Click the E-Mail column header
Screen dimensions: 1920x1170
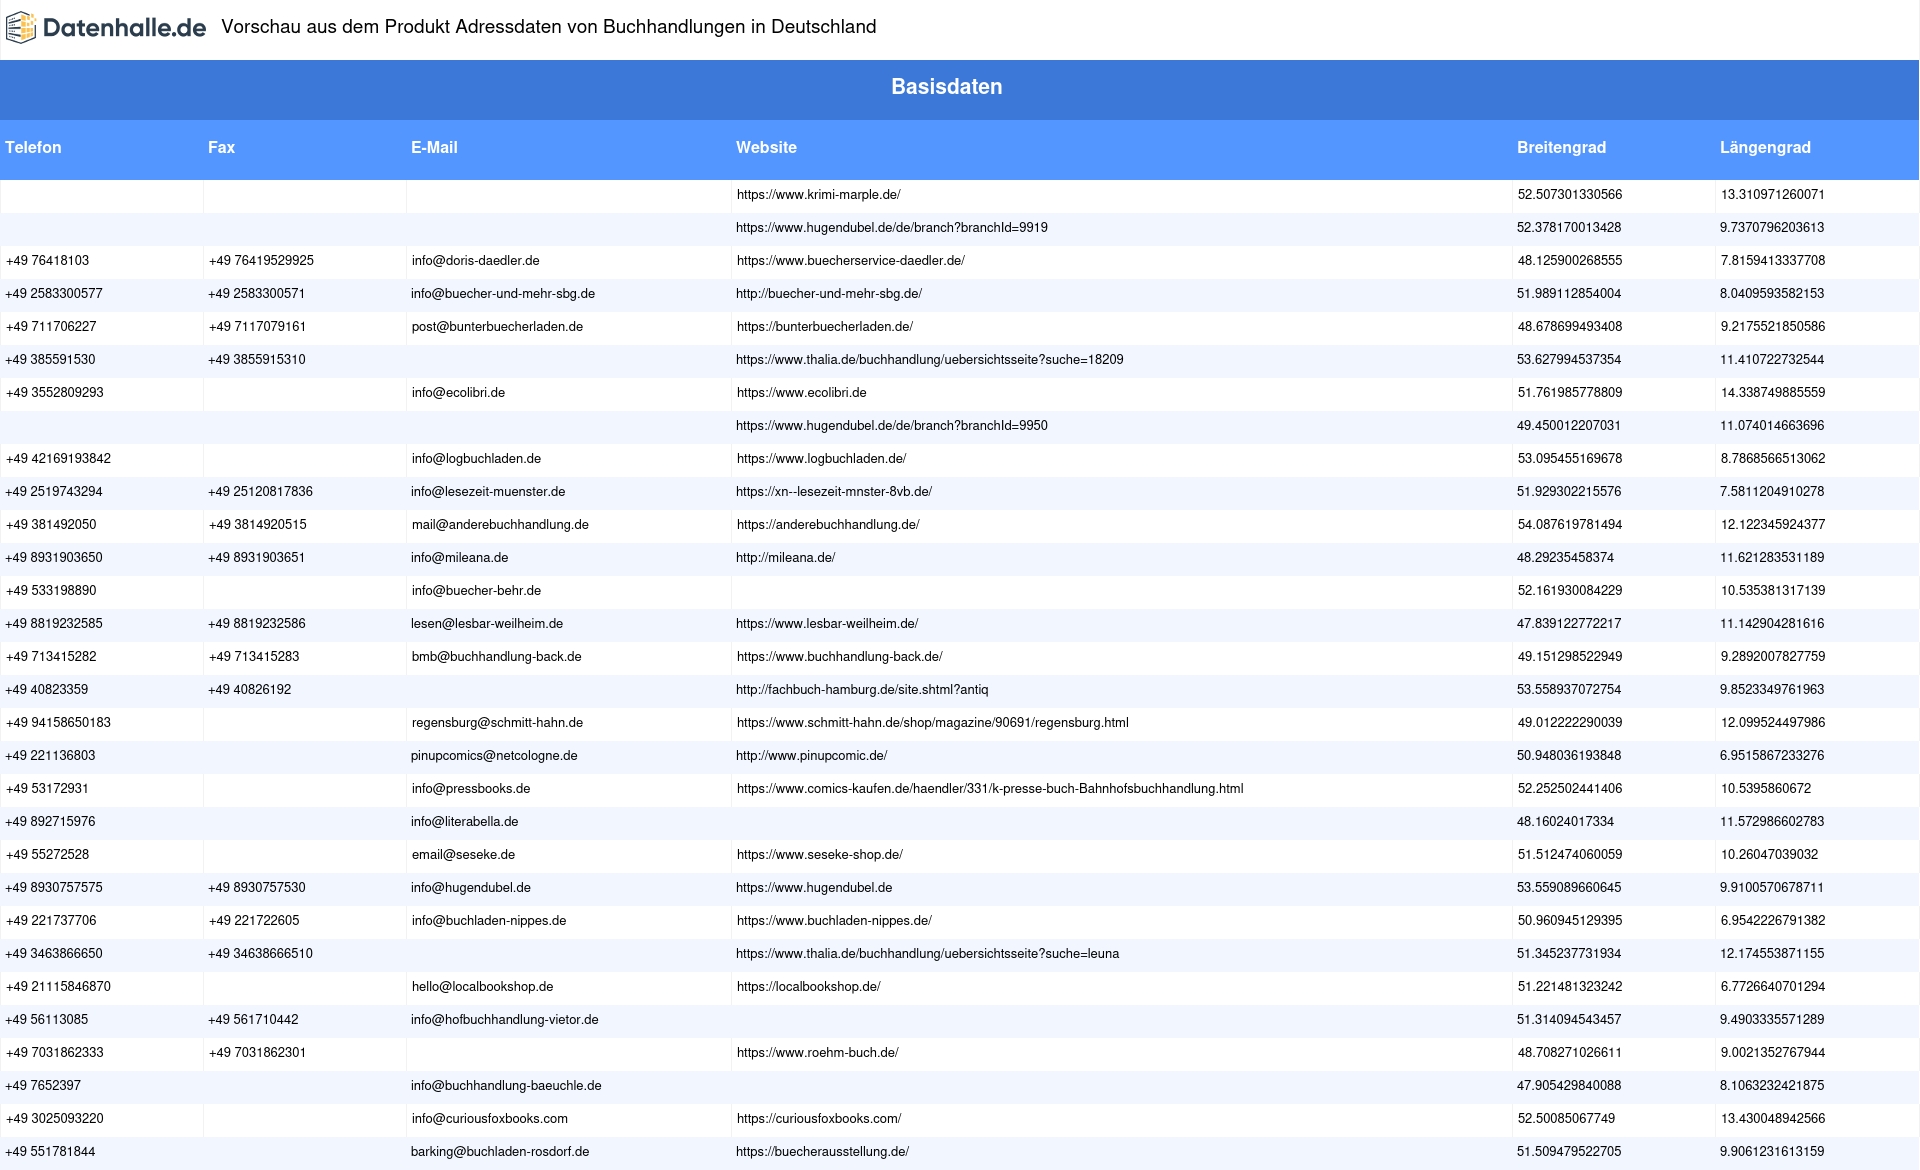pos(434,148)
